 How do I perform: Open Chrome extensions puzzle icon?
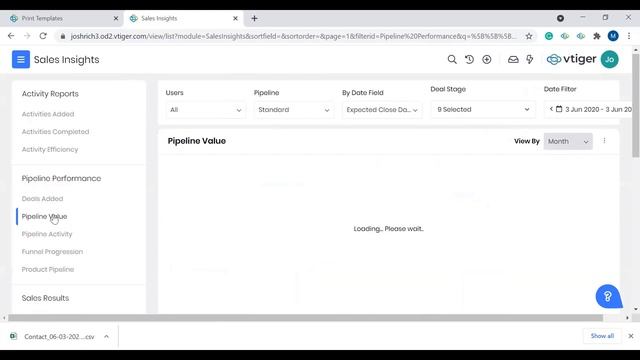point(597,36)
